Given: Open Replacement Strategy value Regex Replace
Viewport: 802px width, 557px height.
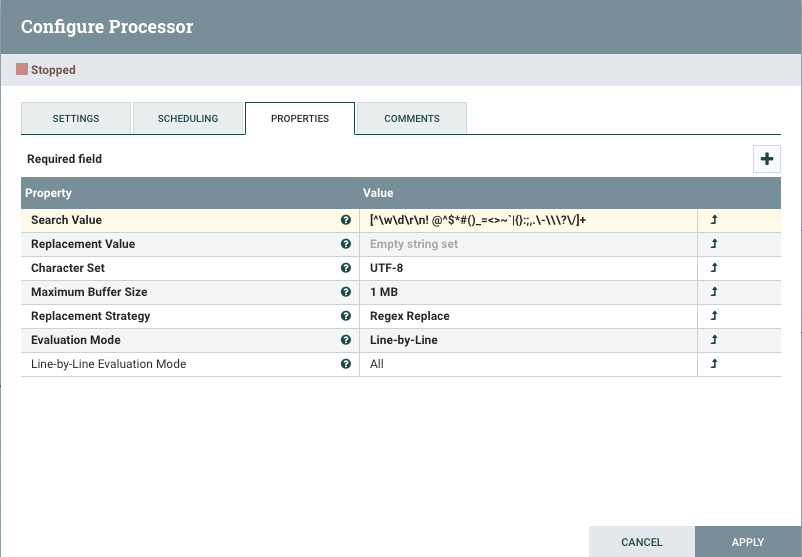Looking at the screenshot, I should click(x=410, y=316).
